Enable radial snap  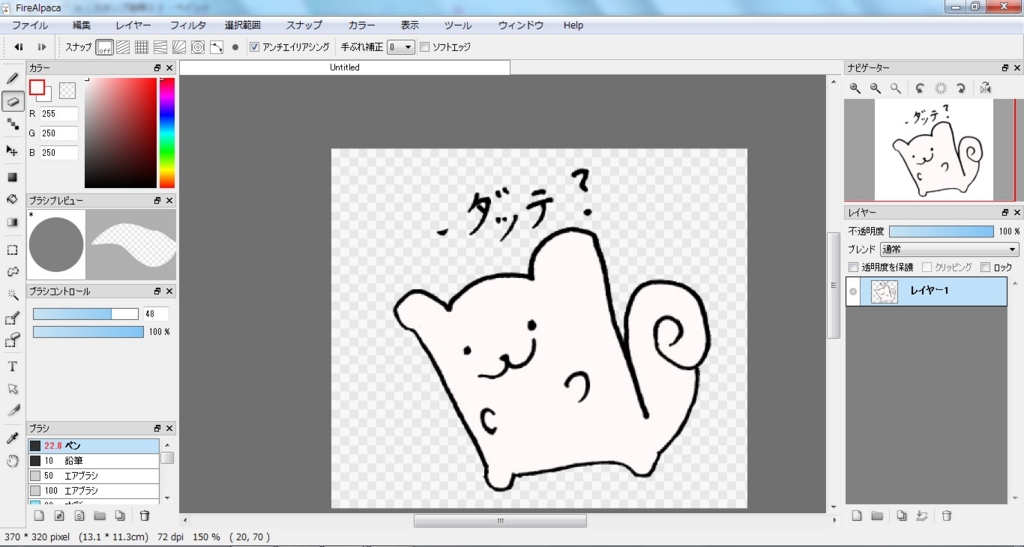coord(179,47)
